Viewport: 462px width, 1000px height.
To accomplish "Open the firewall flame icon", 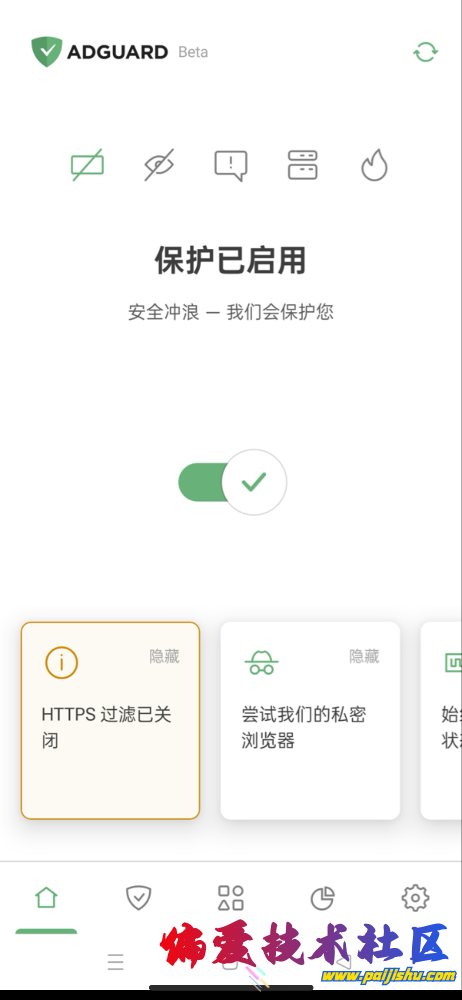I will click(x=375, y=165).
